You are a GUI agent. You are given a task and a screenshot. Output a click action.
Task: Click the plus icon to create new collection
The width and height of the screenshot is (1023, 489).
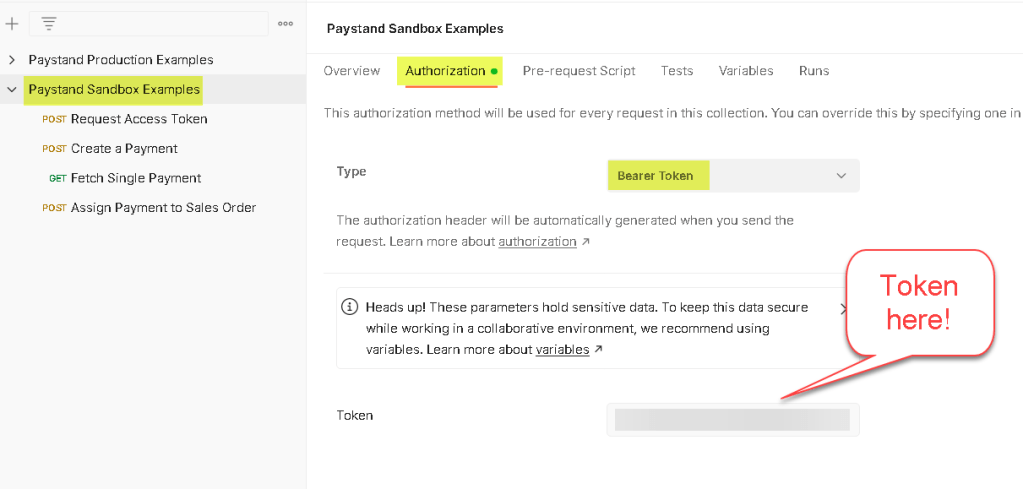pyautogui.click(x=12, y=23)
